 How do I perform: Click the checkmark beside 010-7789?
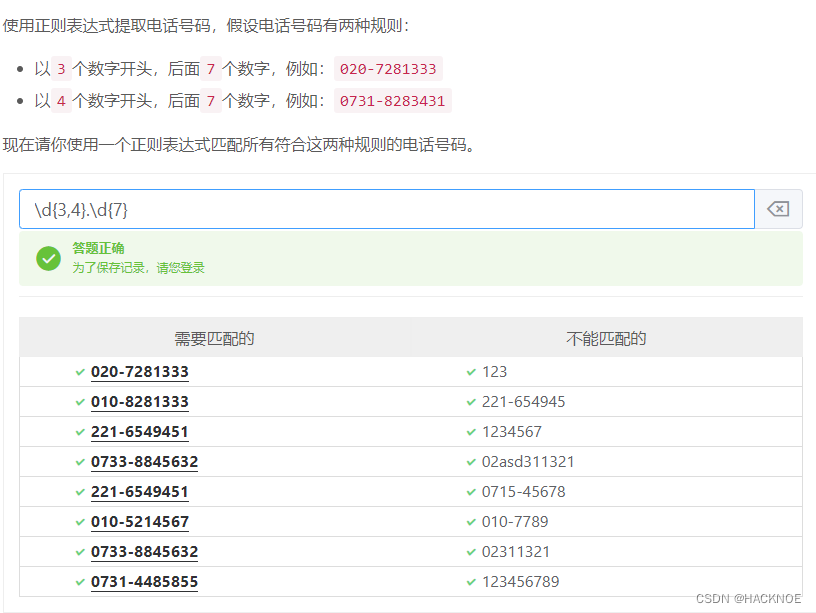click(x=471, y=522)
